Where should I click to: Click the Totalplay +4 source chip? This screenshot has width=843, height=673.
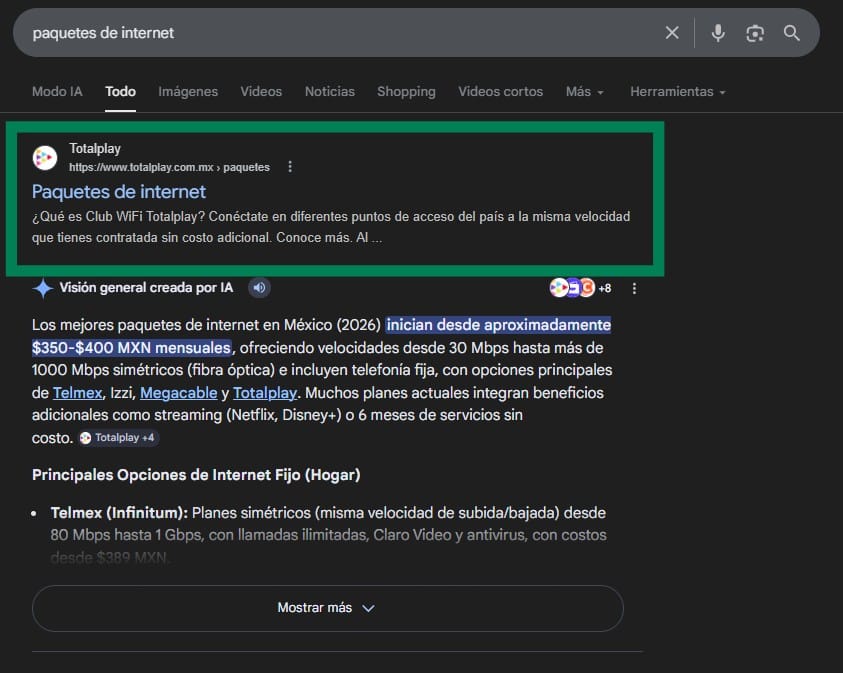[x=118, y=438]
